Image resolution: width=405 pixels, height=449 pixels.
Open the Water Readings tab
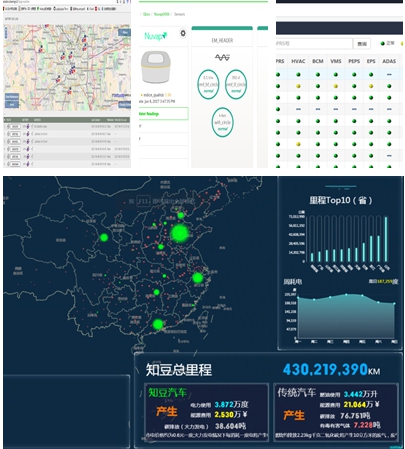point(163,114)
